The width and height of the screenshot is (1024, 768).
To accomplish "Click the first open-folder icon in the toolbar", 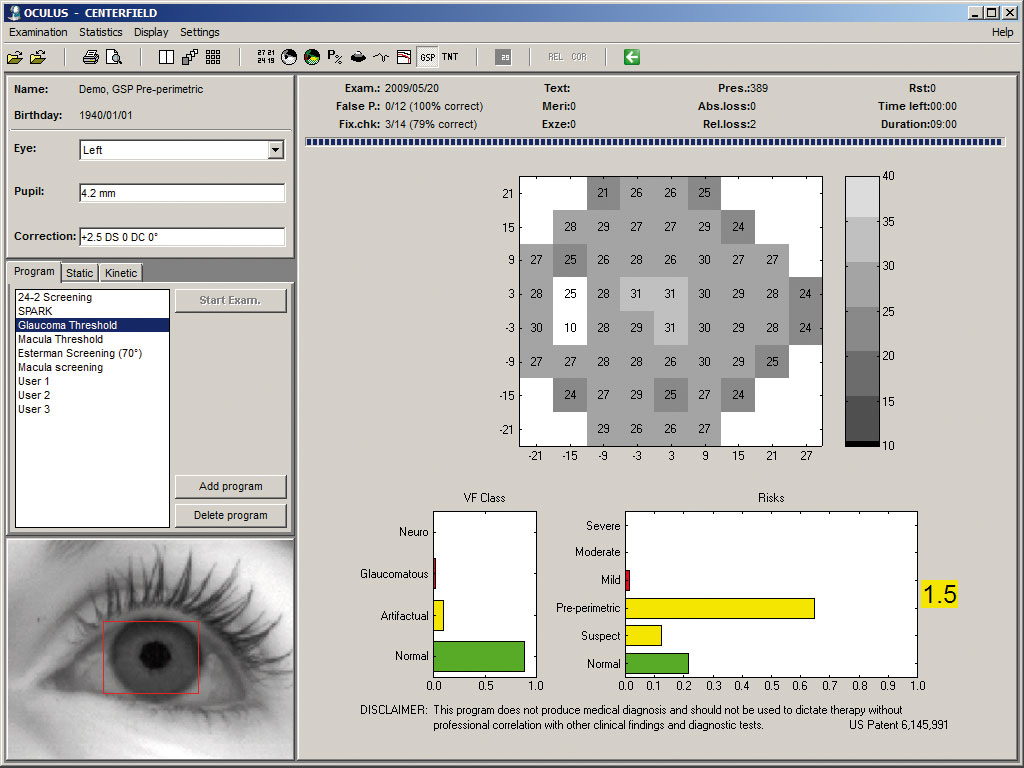I will tap(15, 57).
